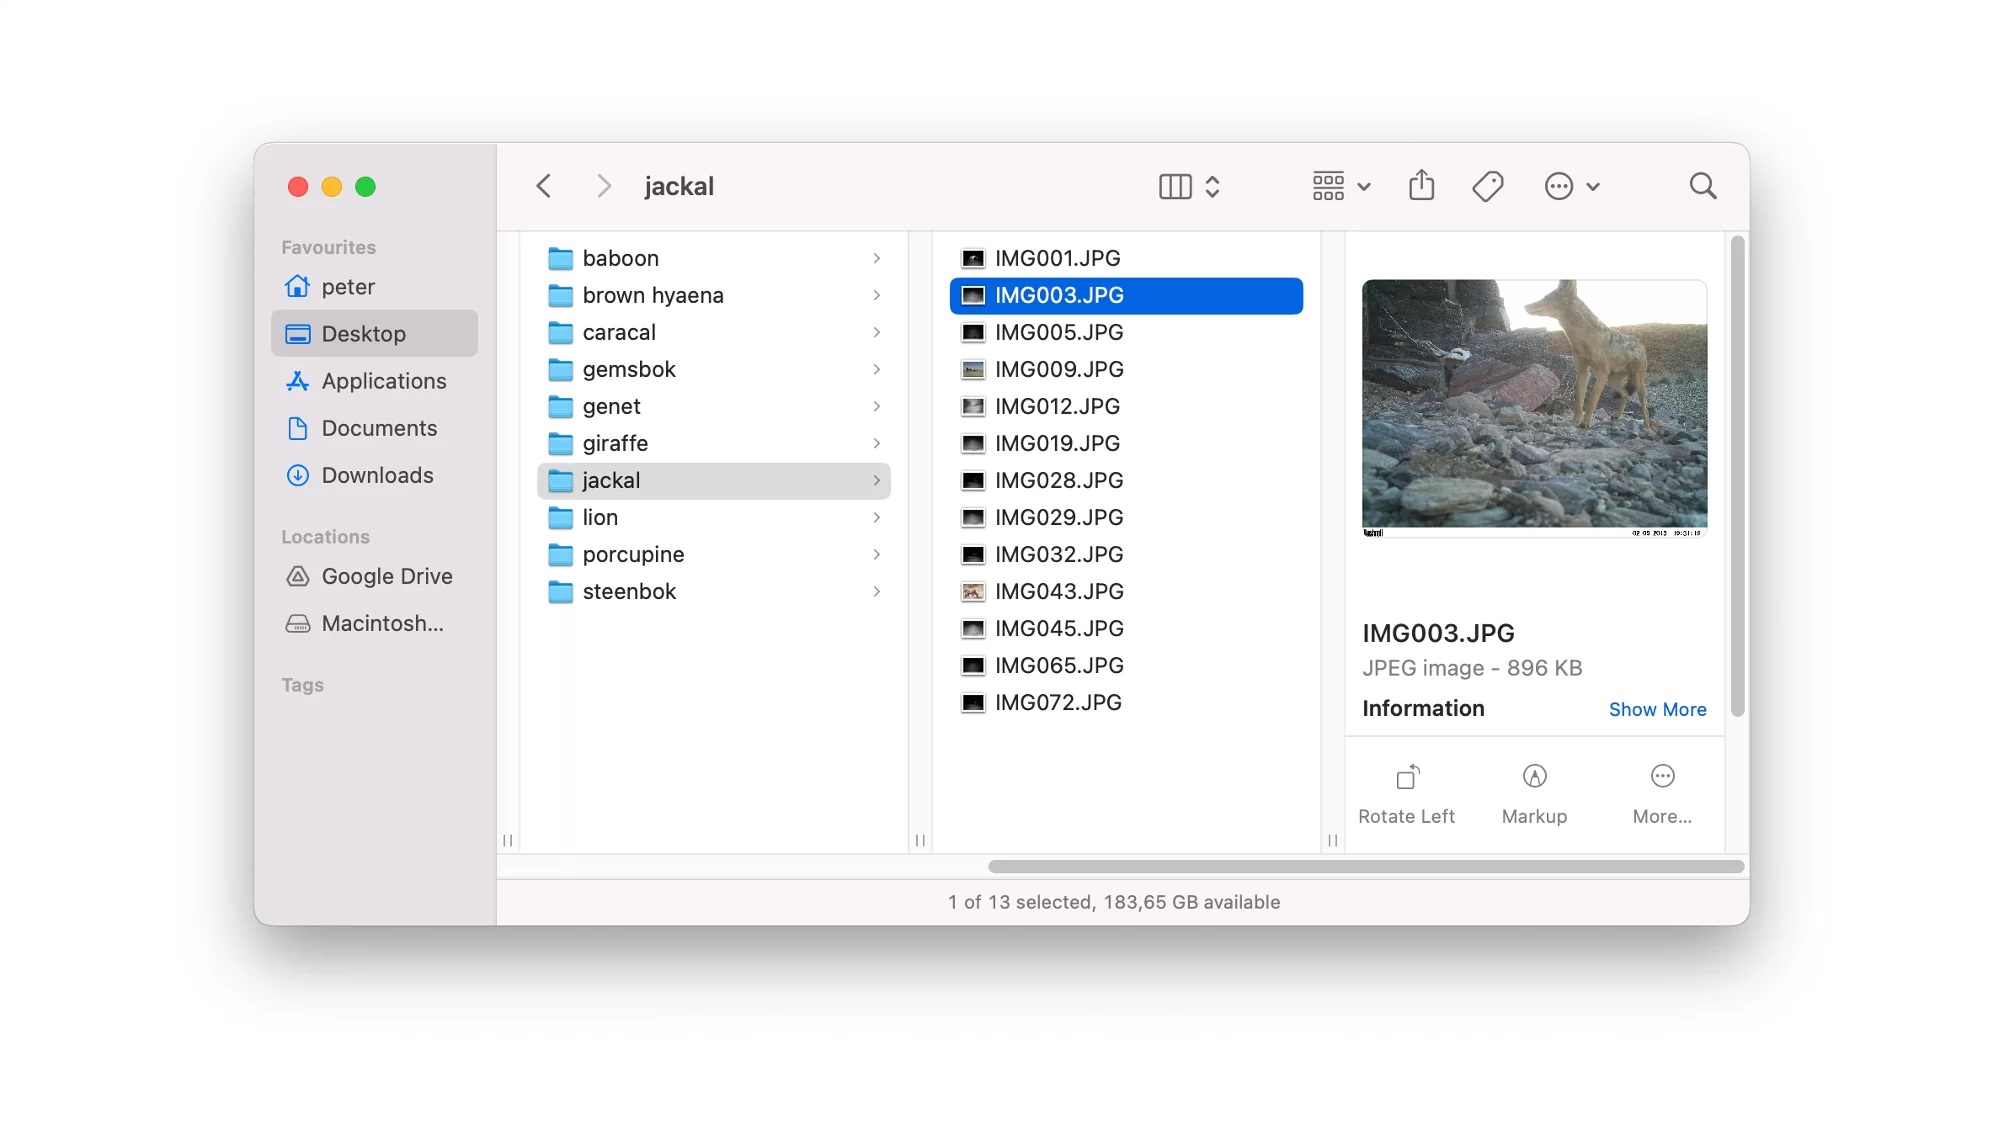Screen dimensions: 2004x1129
Task: Click the forward navigation arrow
Action: pyautogui.click(x=603, y=186)
